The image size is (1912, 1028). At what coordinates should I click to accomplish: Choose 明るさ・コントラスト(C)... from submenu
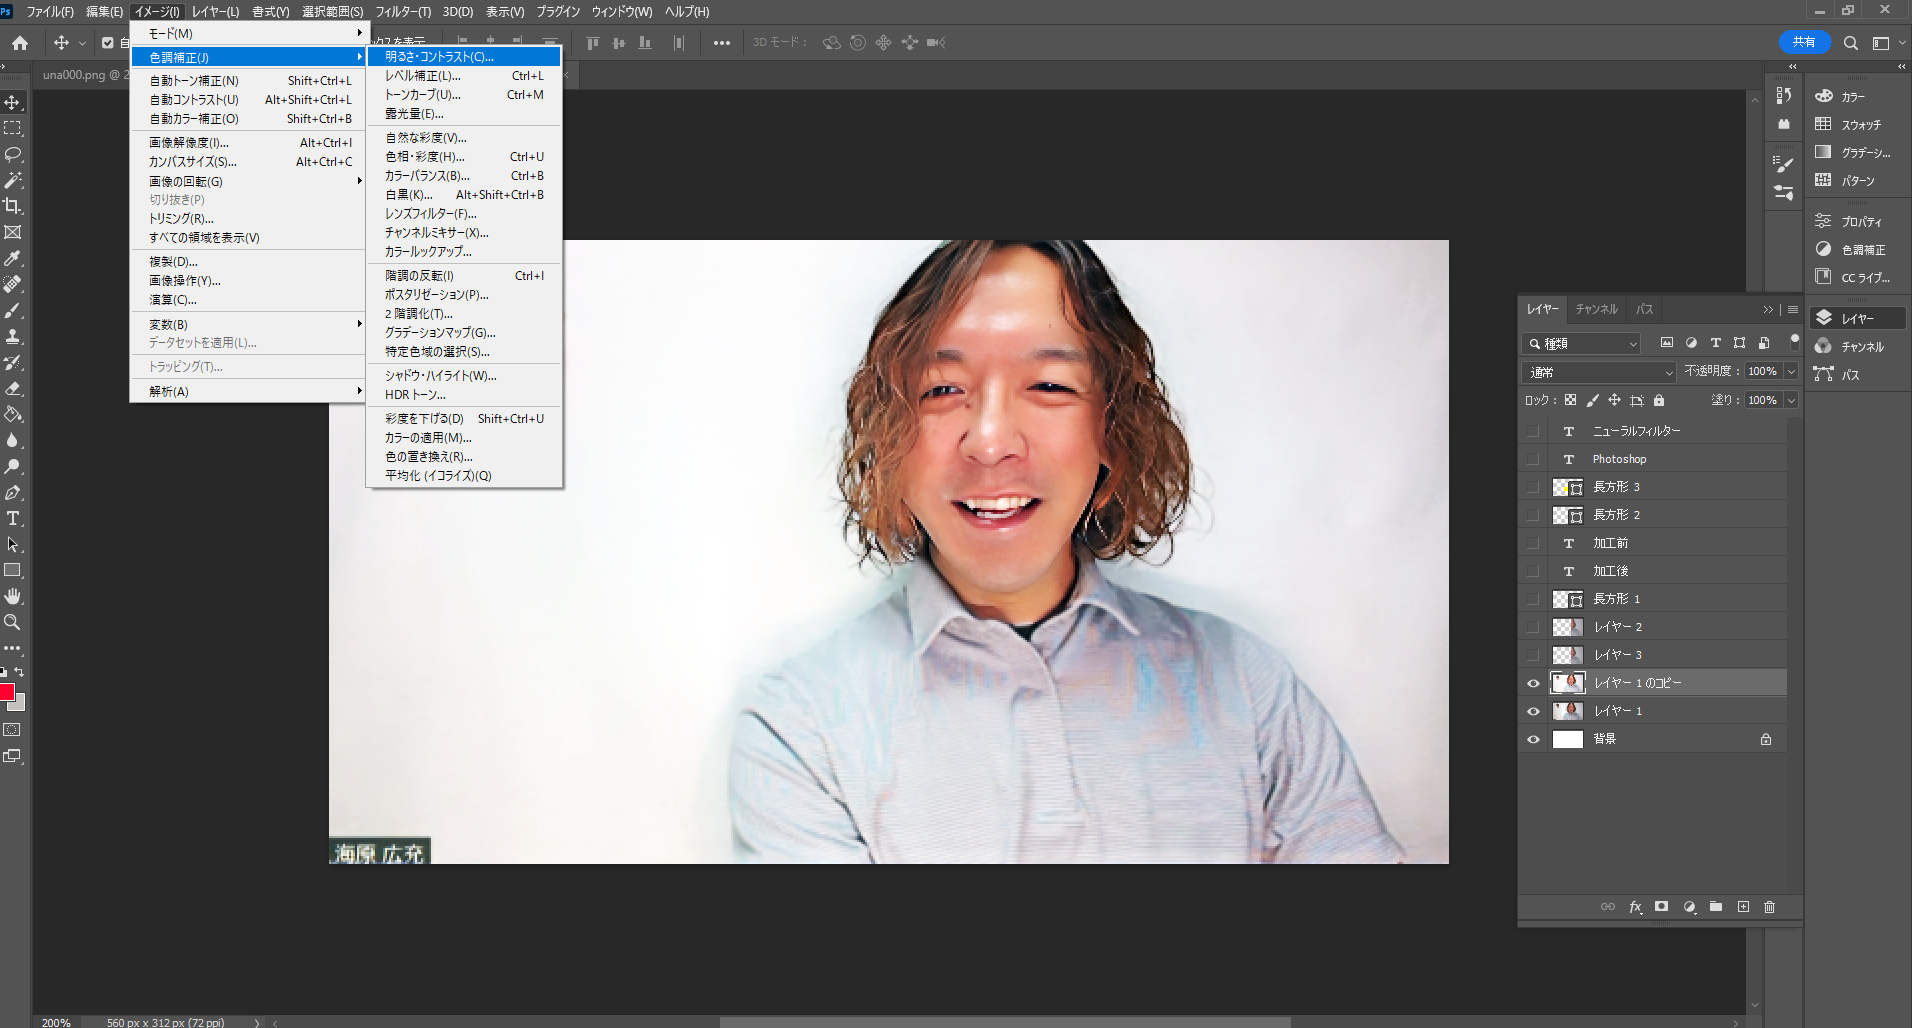click(x=464, y=57)
